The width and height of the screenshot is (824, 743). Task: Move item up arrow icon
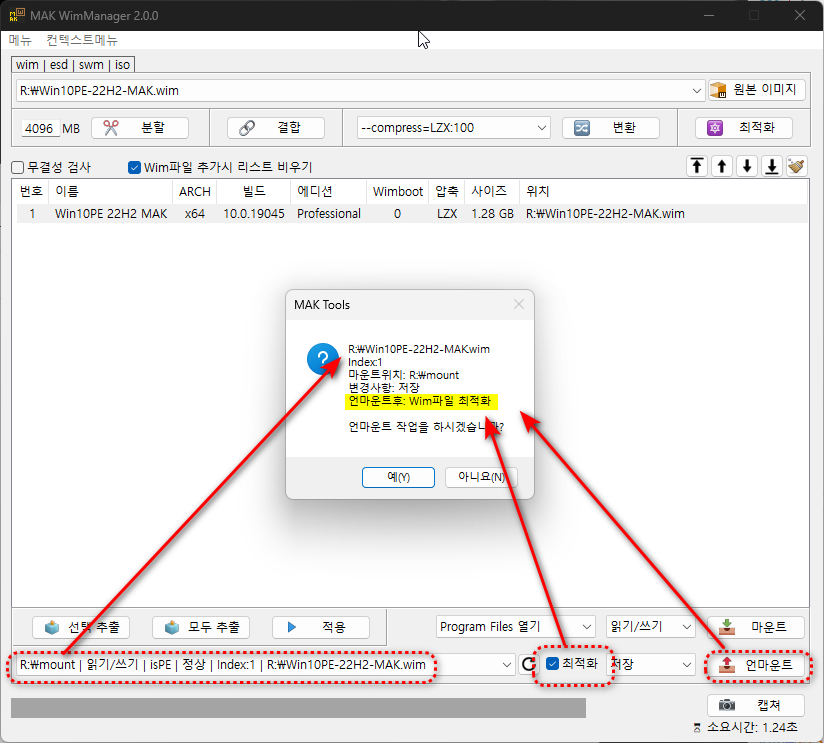pyautogui.click(x=722, y=167)
